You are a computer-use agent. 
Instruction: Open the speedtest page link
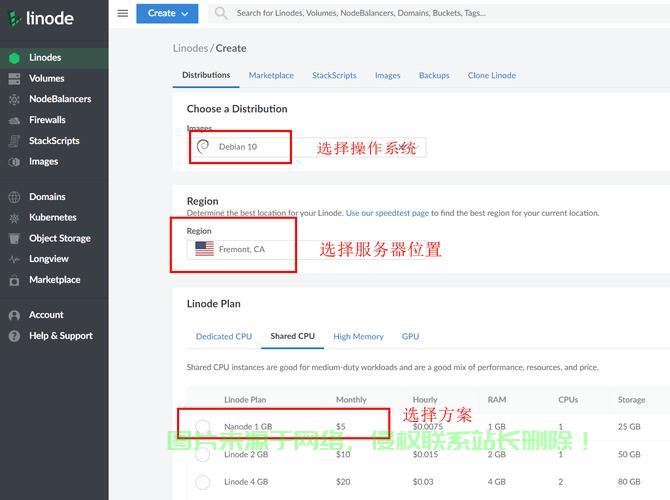coord(387,213)
